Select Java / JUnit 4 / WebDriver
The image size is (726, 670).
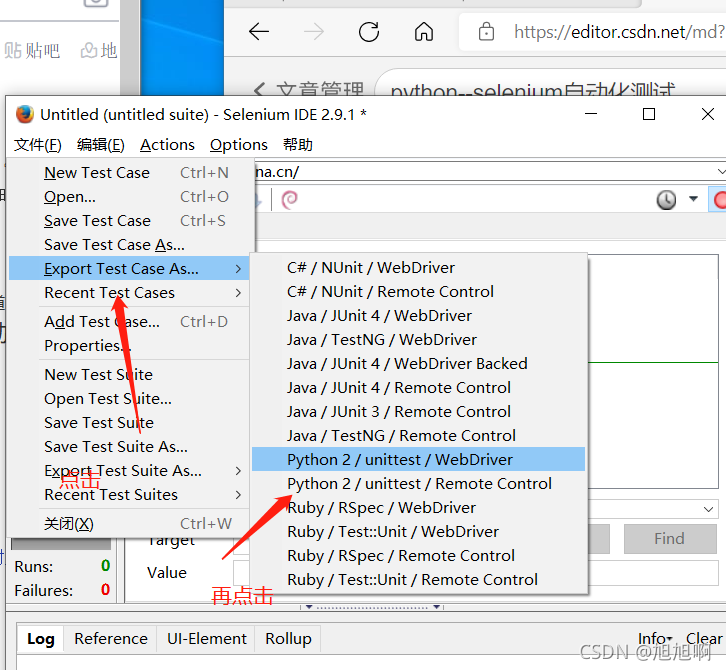[419, 316]
